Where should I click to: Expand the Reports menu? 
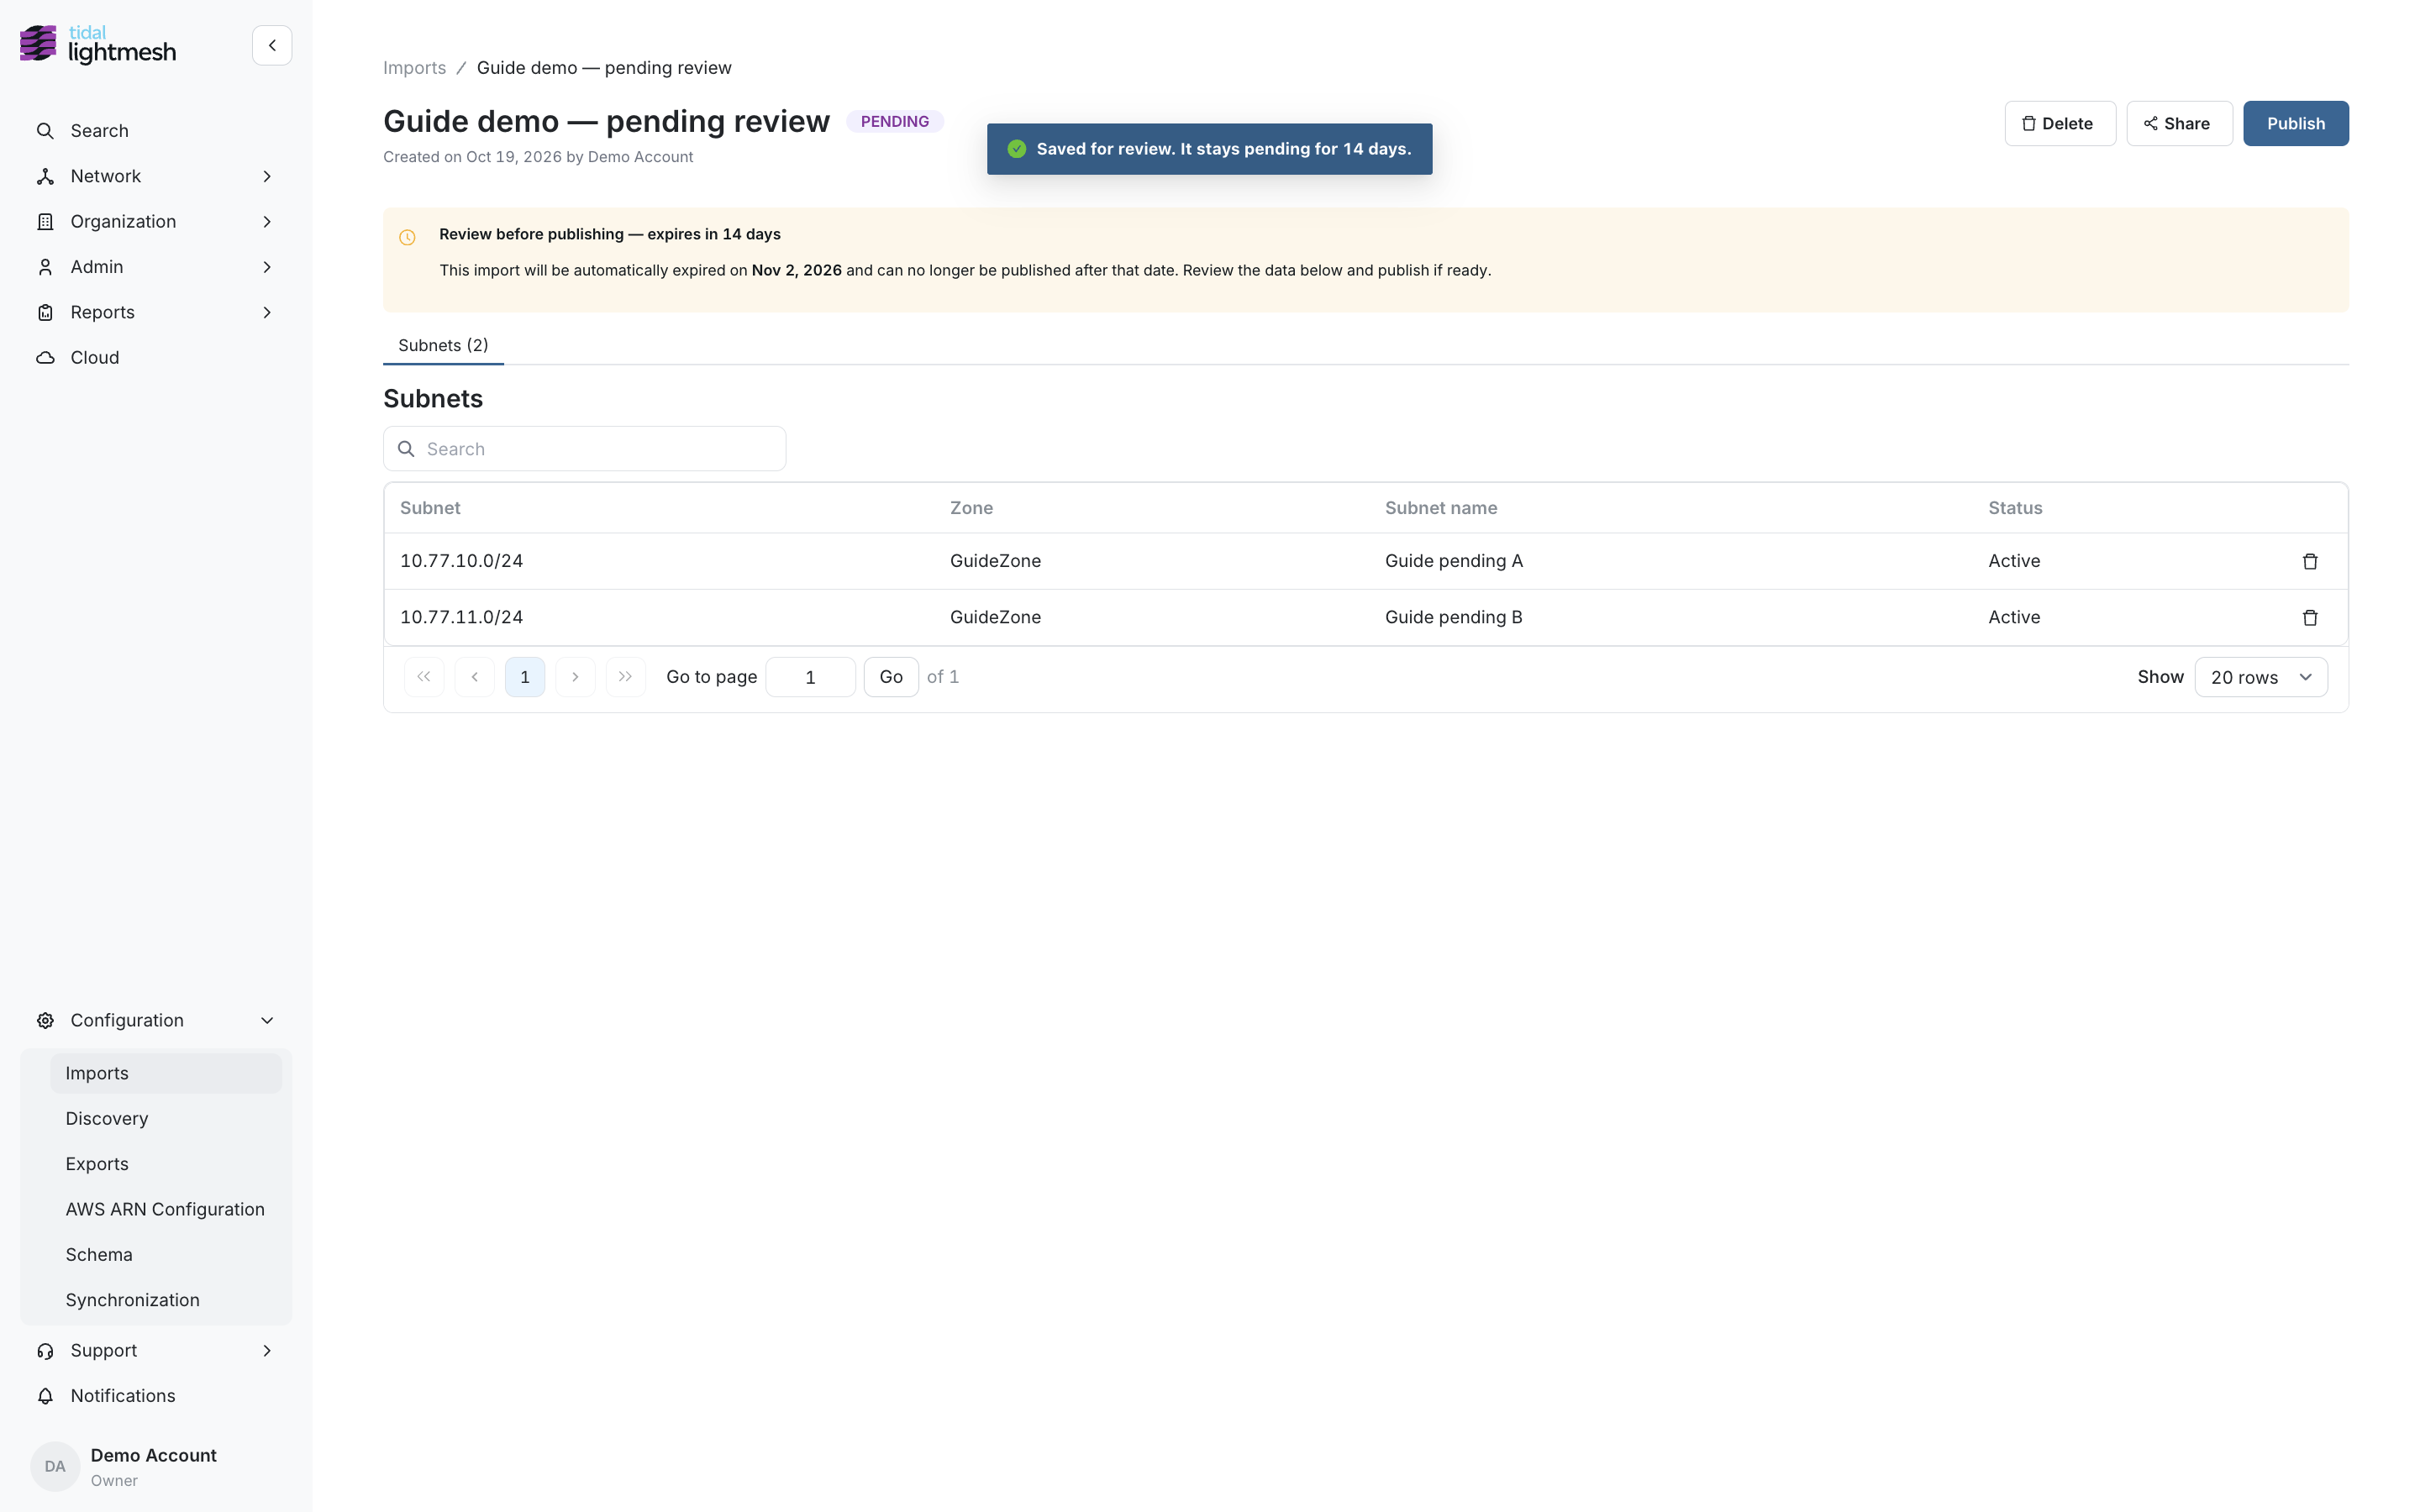point(155,312)
